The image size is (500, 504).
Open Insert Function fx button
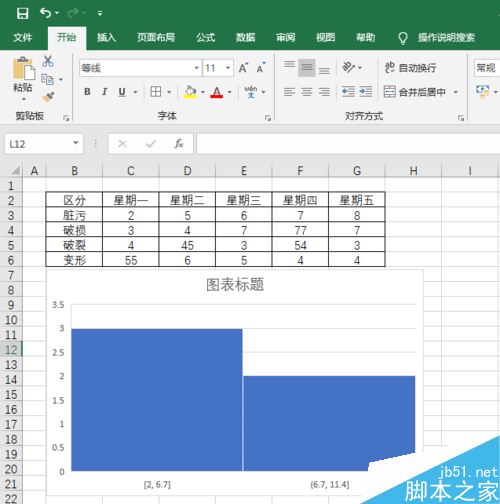pos(179,144)
